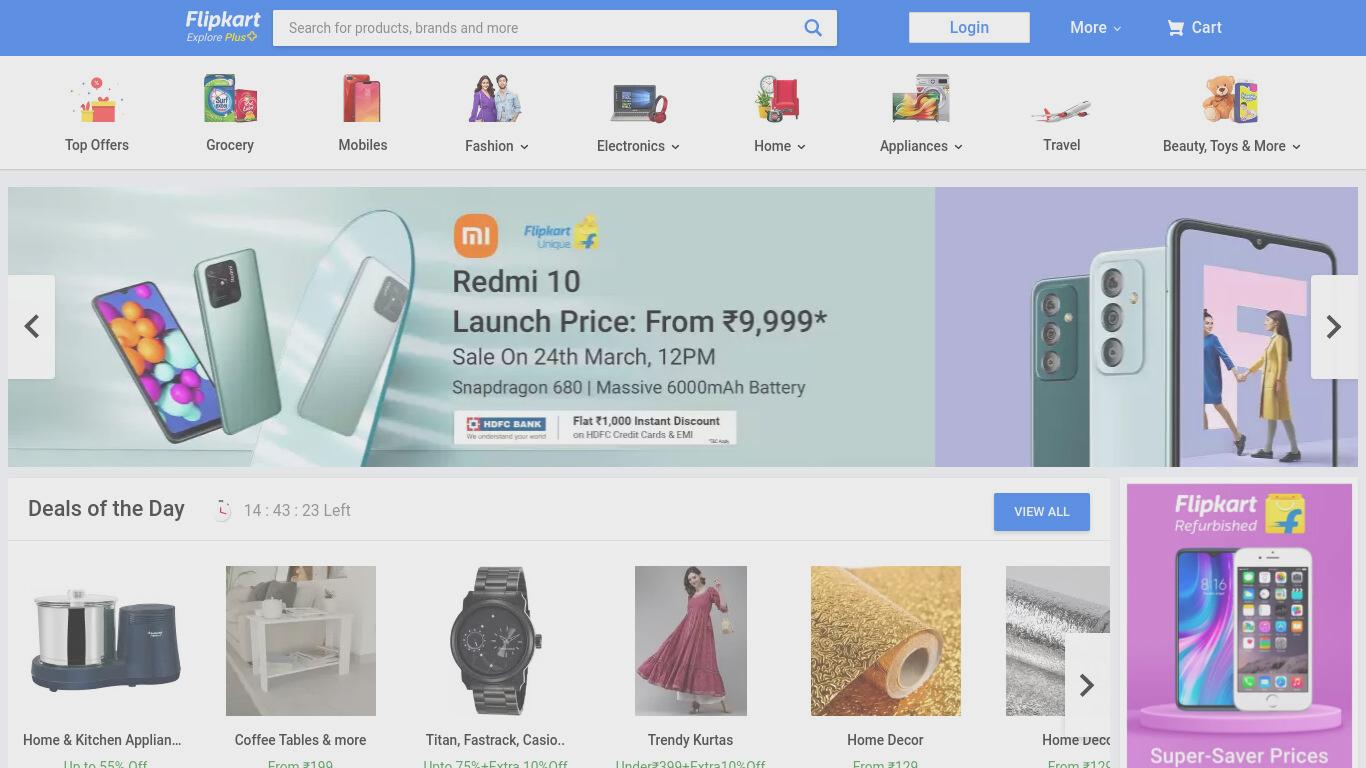
Task: Open the Mobiles category icon
Action: click(x=362, y=99)
